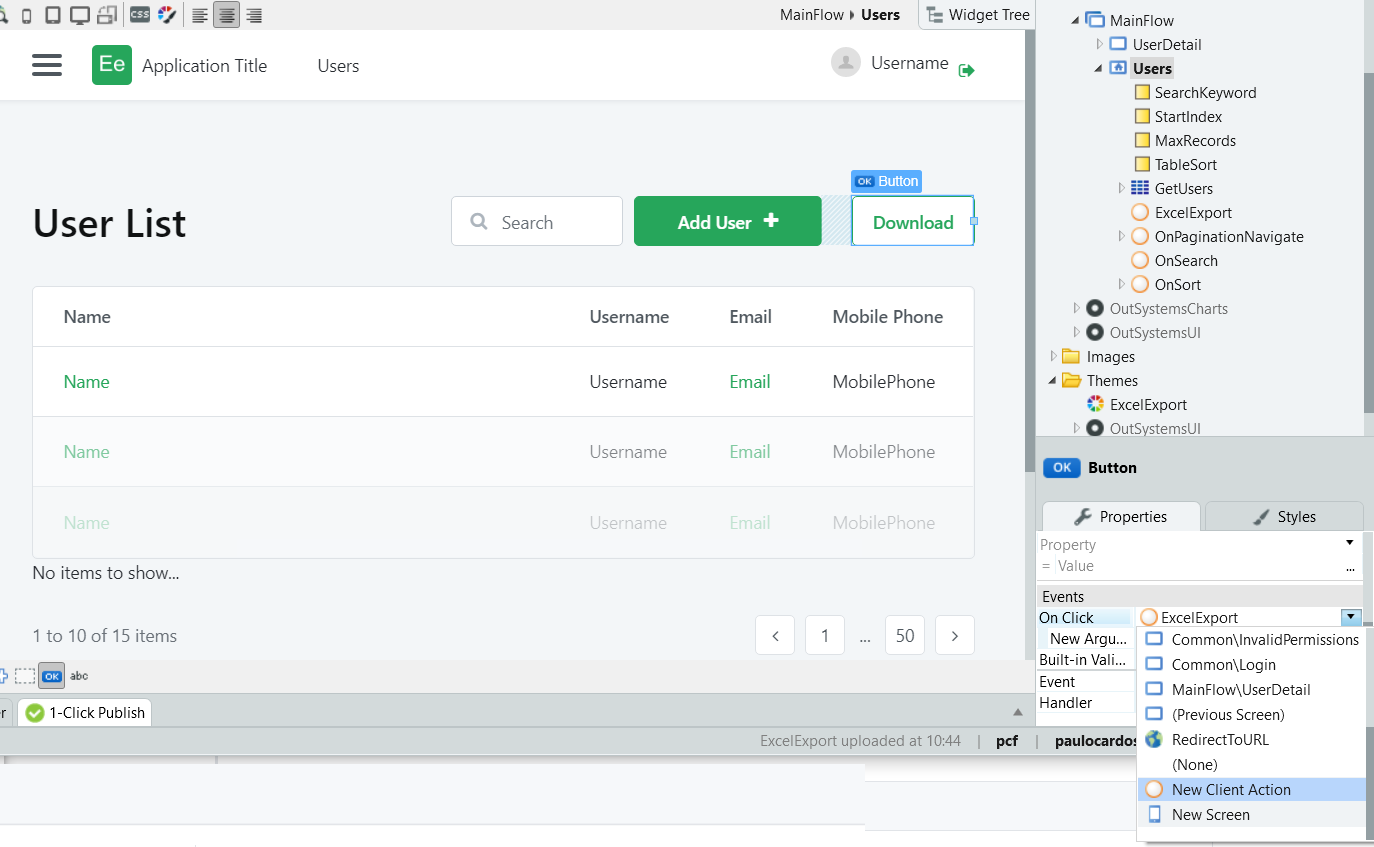This screenshot has width=1374, height=847.
Task: Choose New Client Action from list
Action: pos(1230,790)
